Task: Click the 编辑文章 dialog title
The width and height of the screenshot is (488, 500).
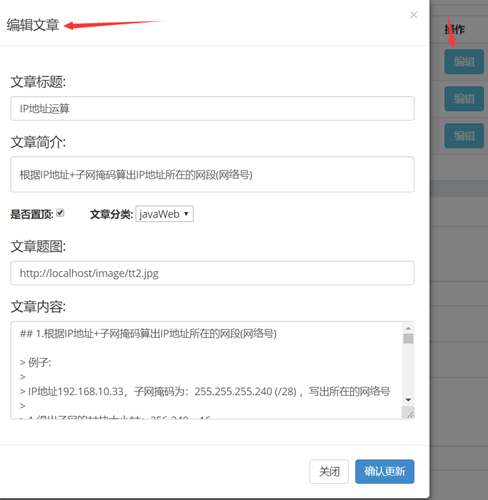Action: tap(33, 25)
